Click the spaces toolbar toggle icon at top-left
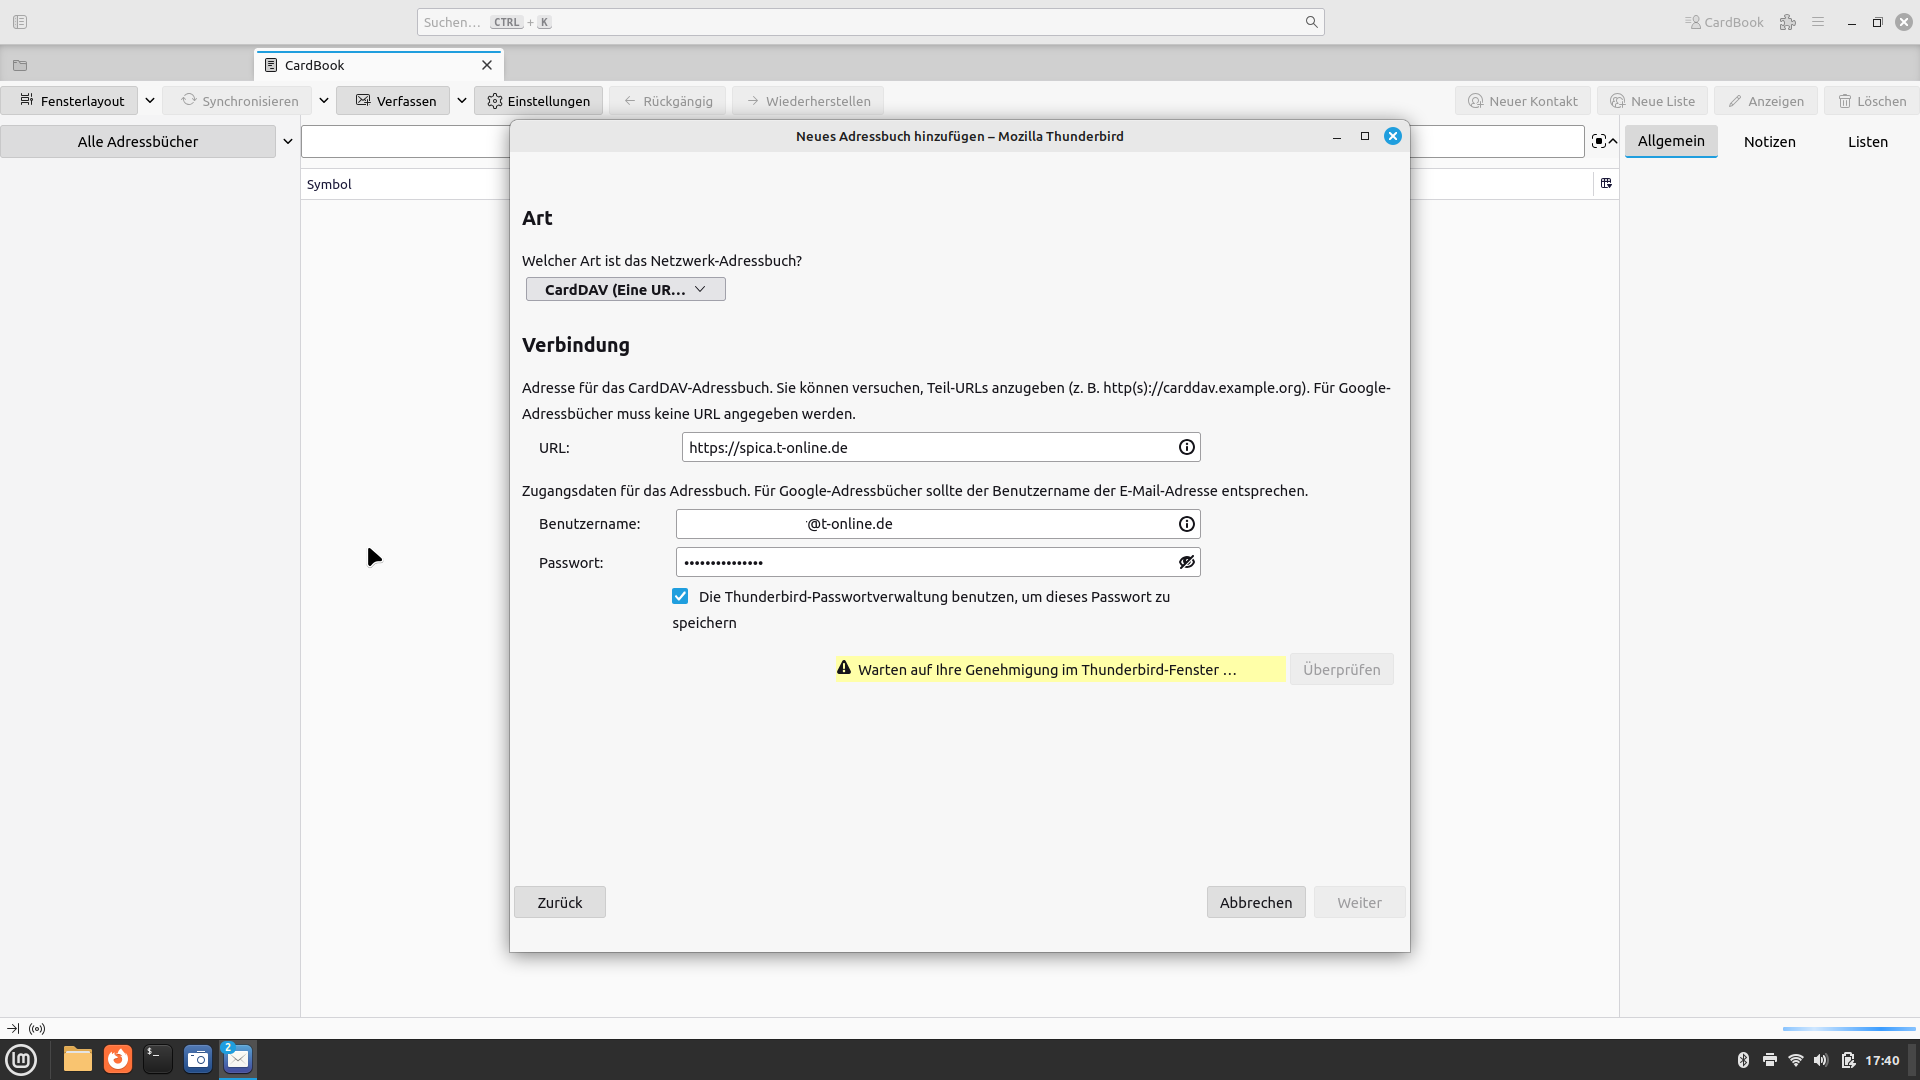 (20, 22)
